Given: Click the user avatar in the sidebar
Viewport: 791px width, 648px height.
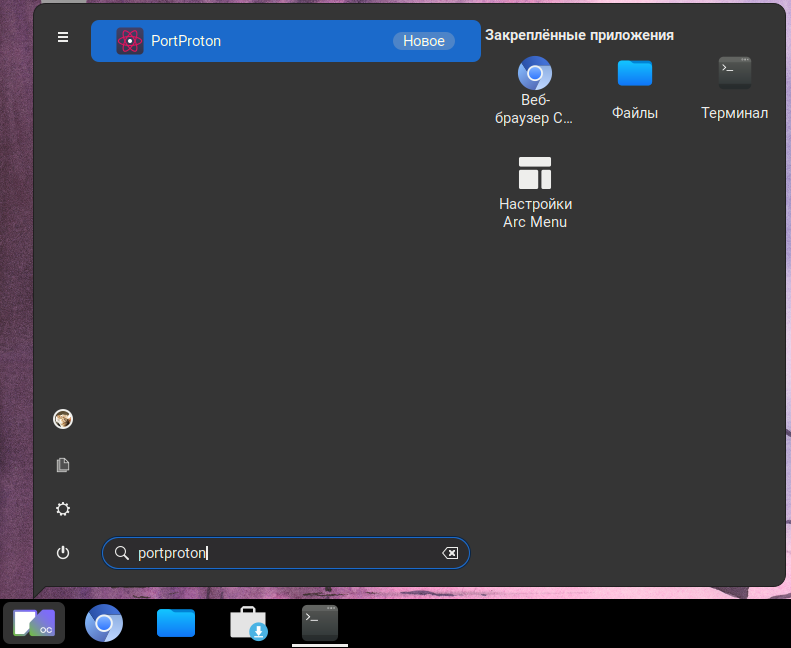Looking at the screenshot, I should tap(63, 420).
